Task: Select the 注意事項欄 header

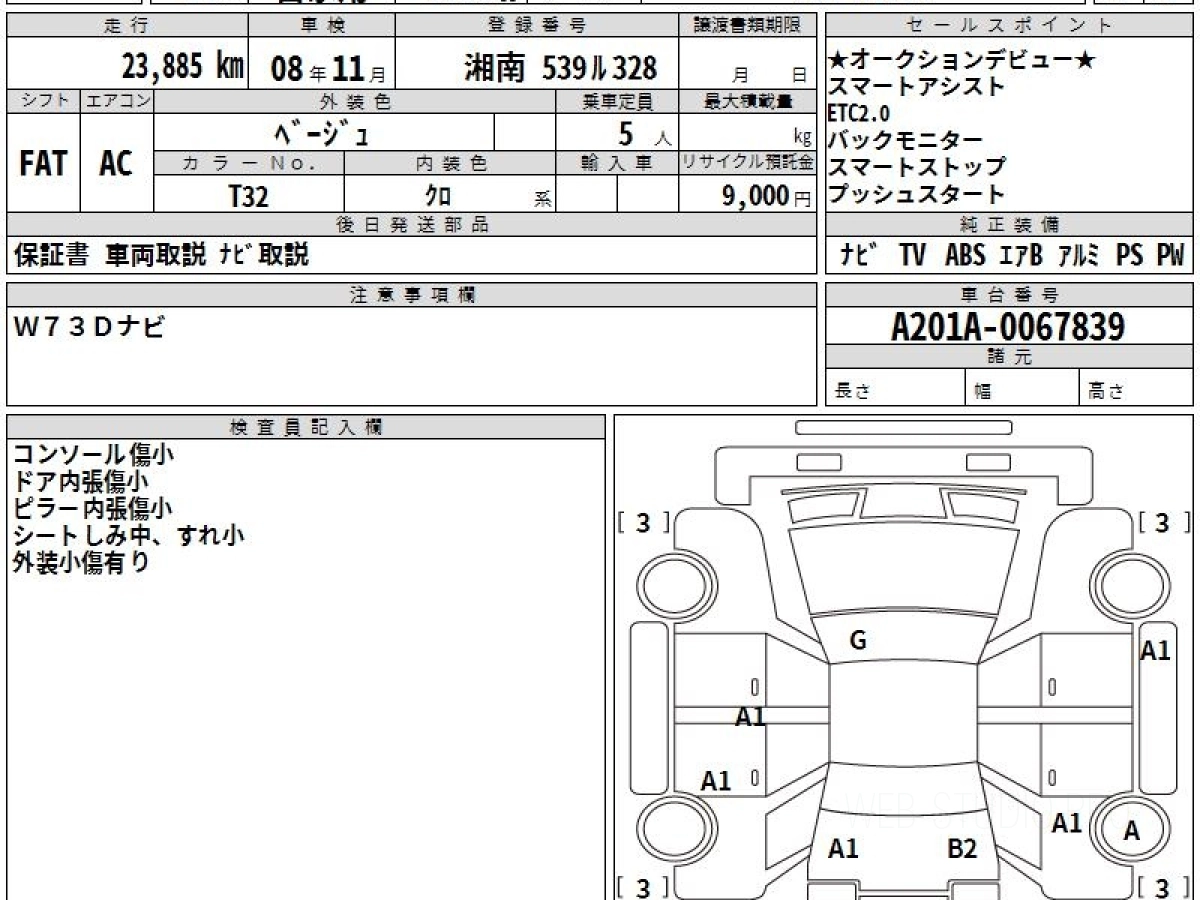Action: click(x=412, y=295)
